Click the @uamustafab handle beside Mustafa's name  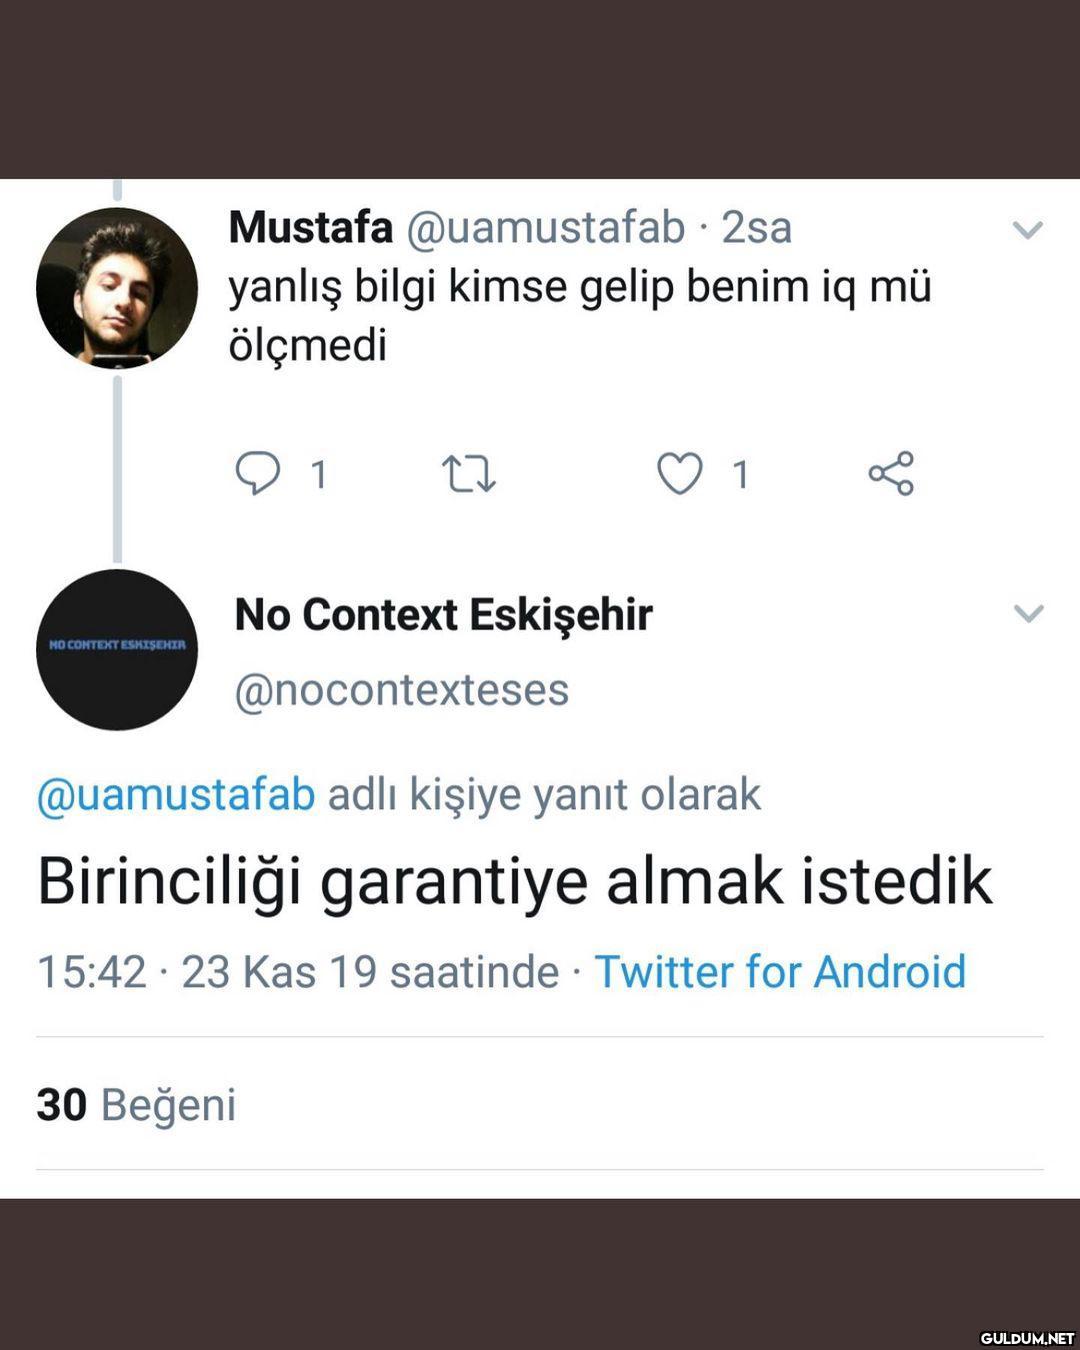click(x=545, y=228)
